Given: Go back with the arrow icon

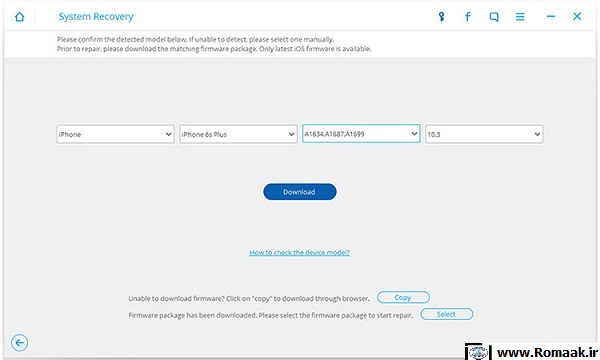Looking at the screenshot, I should (20, 342).
